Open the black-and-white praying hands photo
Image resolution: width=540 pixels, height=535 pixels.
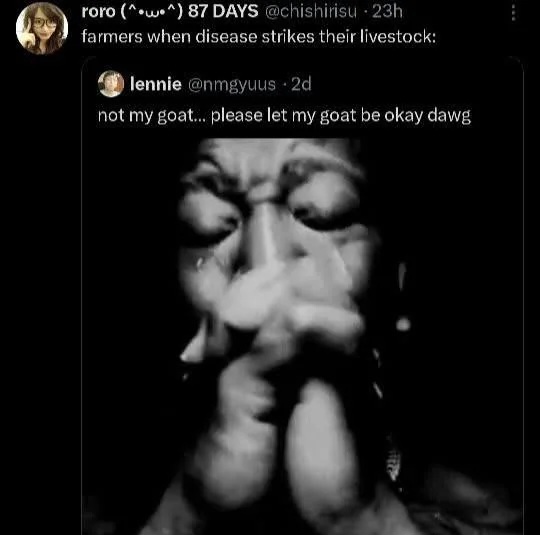[302, 336]
